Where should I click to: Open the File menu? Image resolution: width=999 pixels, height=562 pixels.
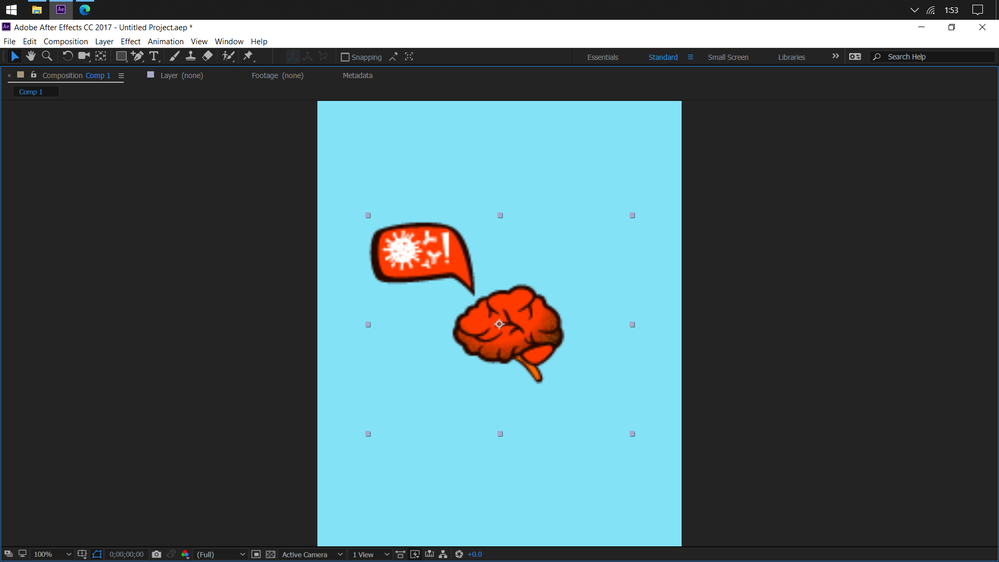(x=10, y=41)
